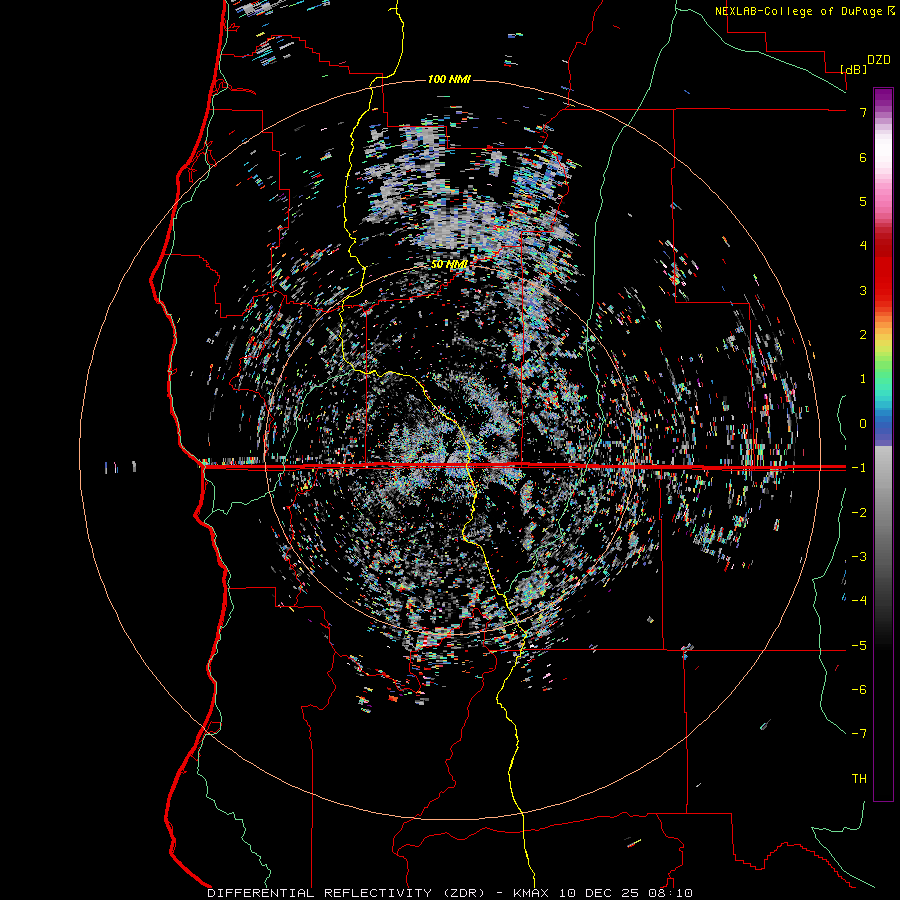This screenshot has height=900, width=900.
Task: Click the DZD product label
Action: pos(879,60)
